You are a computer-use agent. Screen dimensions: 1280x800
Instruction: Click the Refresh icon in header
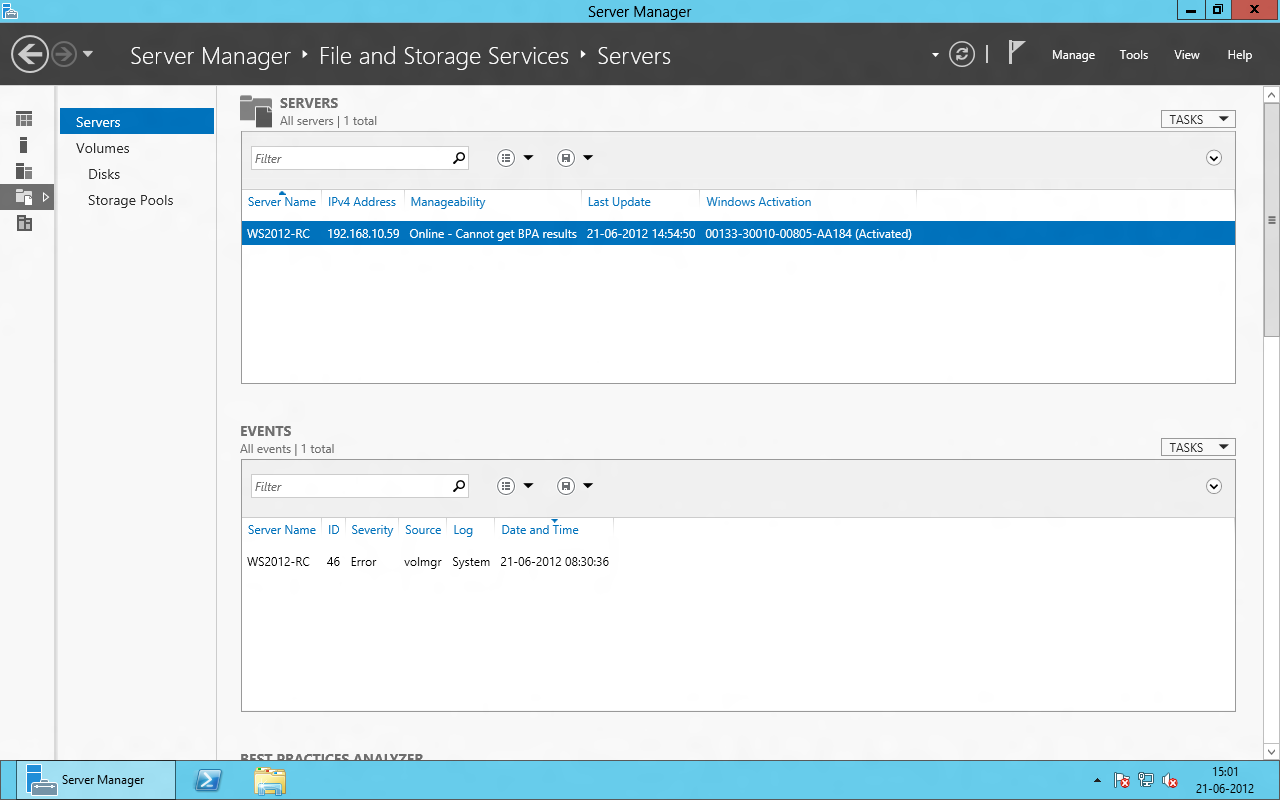[962, 54]
